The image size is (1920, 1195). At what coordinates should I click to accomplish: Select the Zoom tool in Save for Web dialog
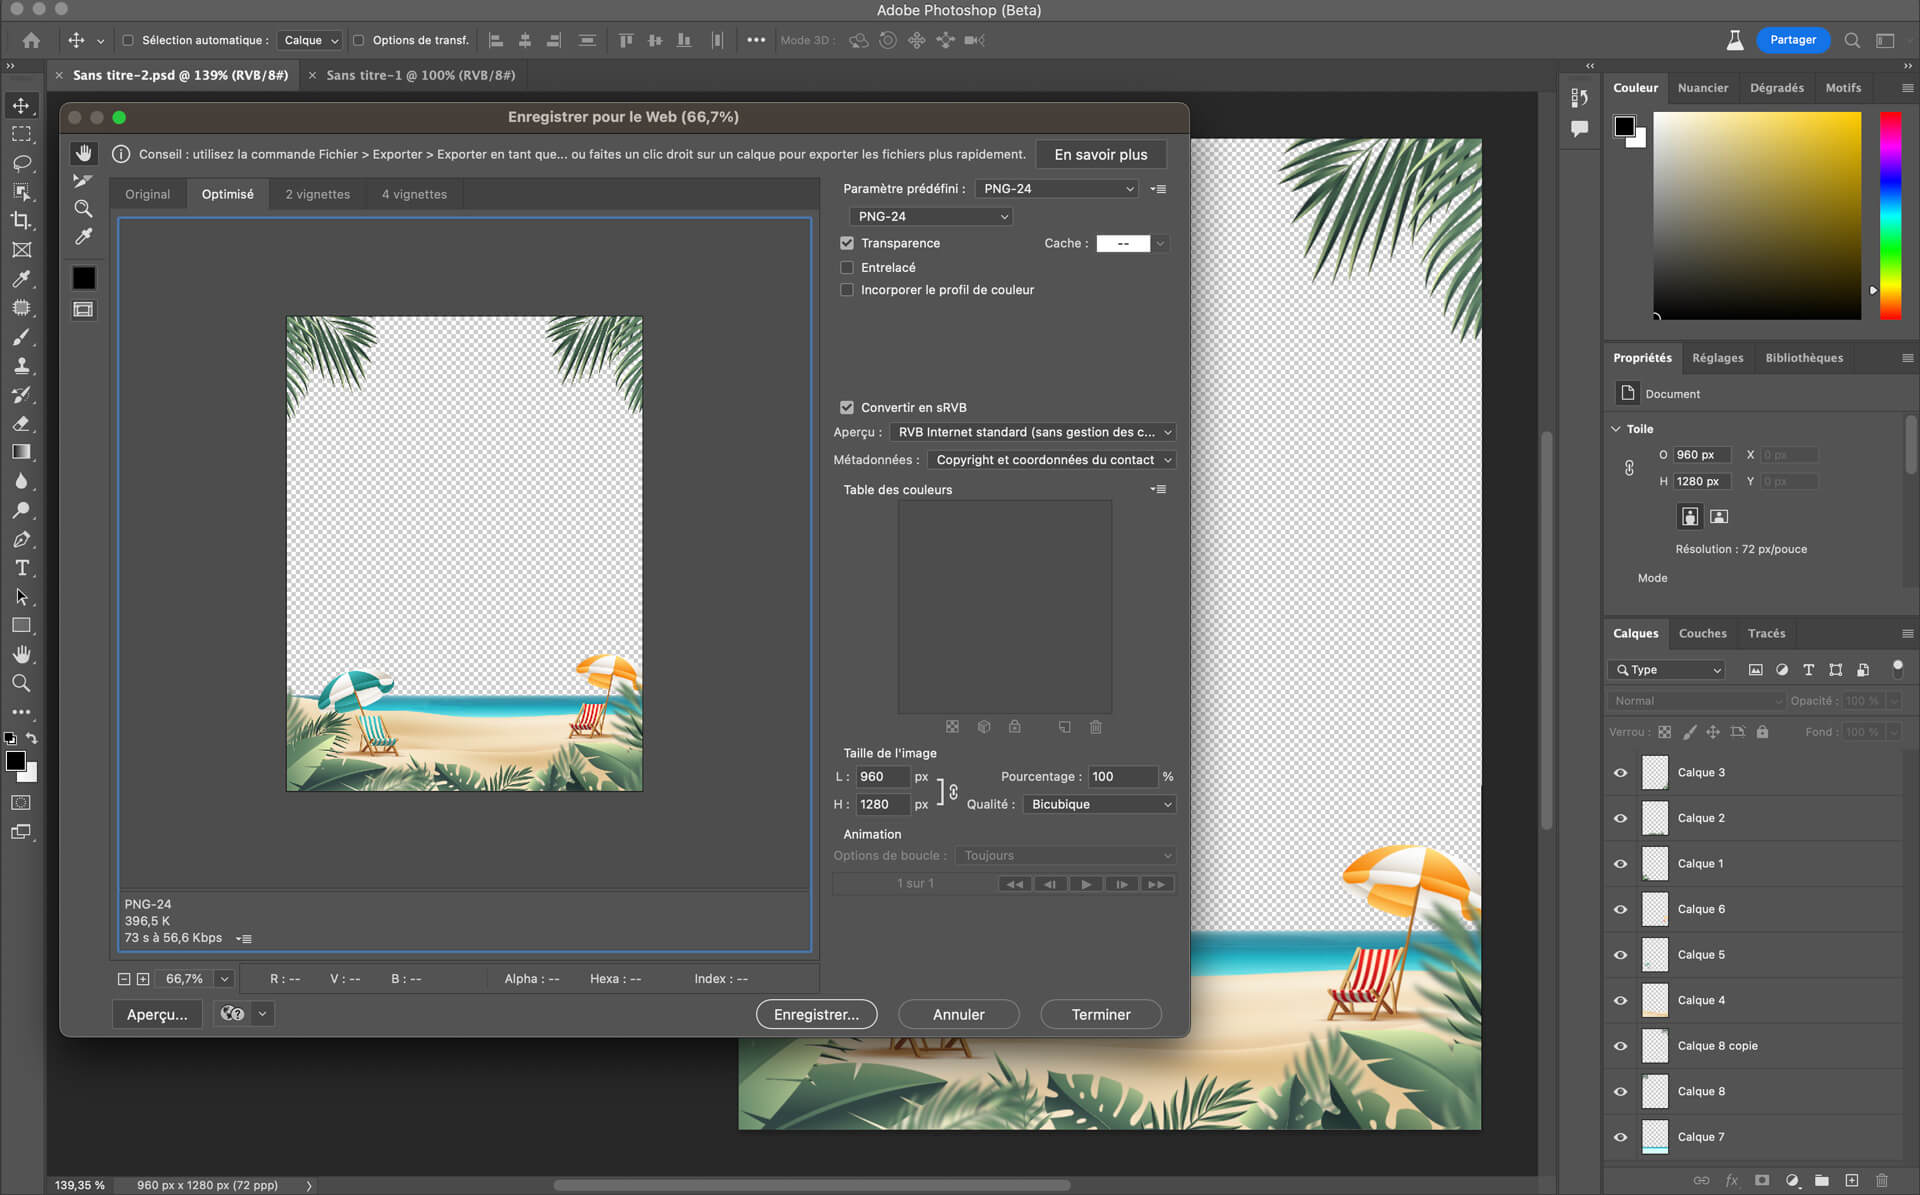coord(83,209)
